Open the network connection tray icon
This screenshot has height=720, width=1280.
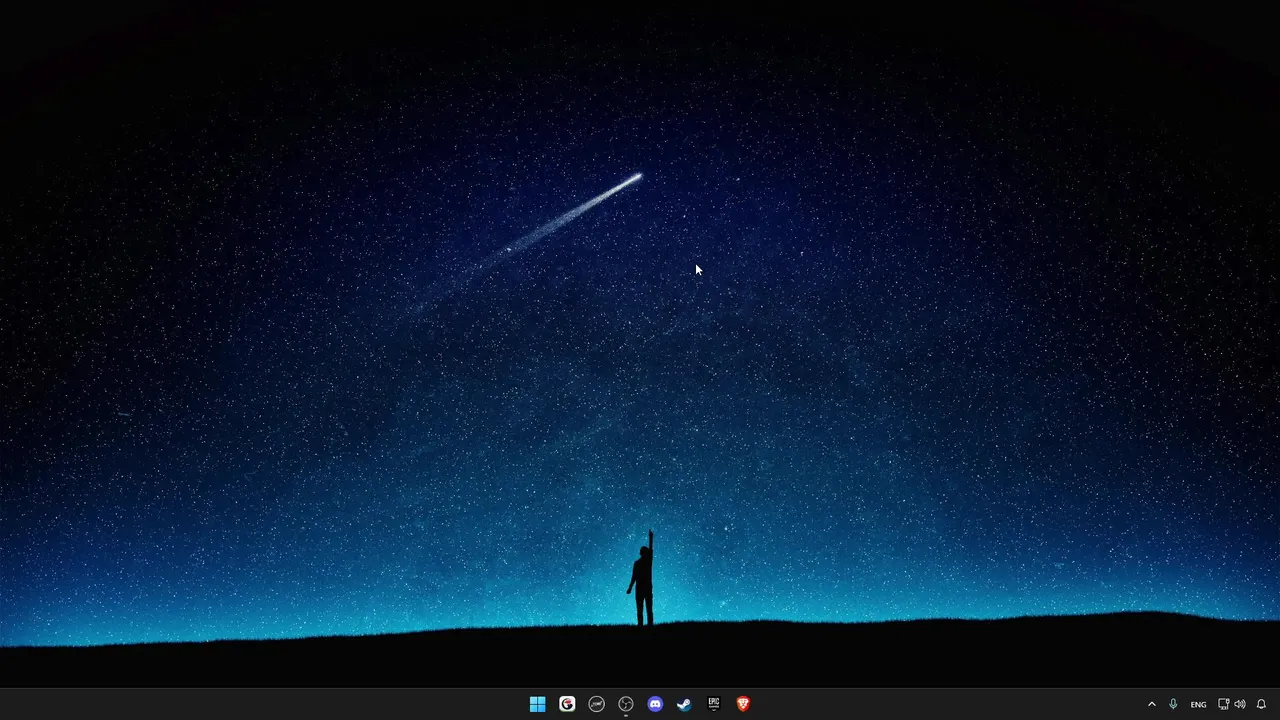click(x=1224, y=704)
